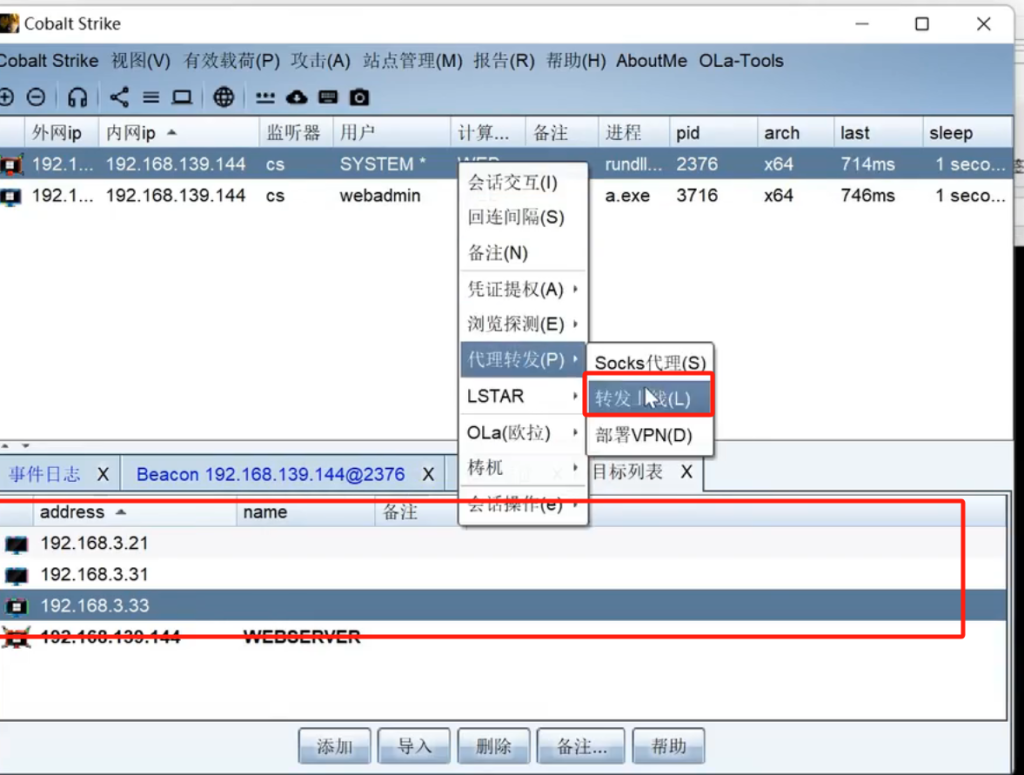The image size is (1024, 775).
Task: Click the 导入 button
Action: [x=414, y=746]
